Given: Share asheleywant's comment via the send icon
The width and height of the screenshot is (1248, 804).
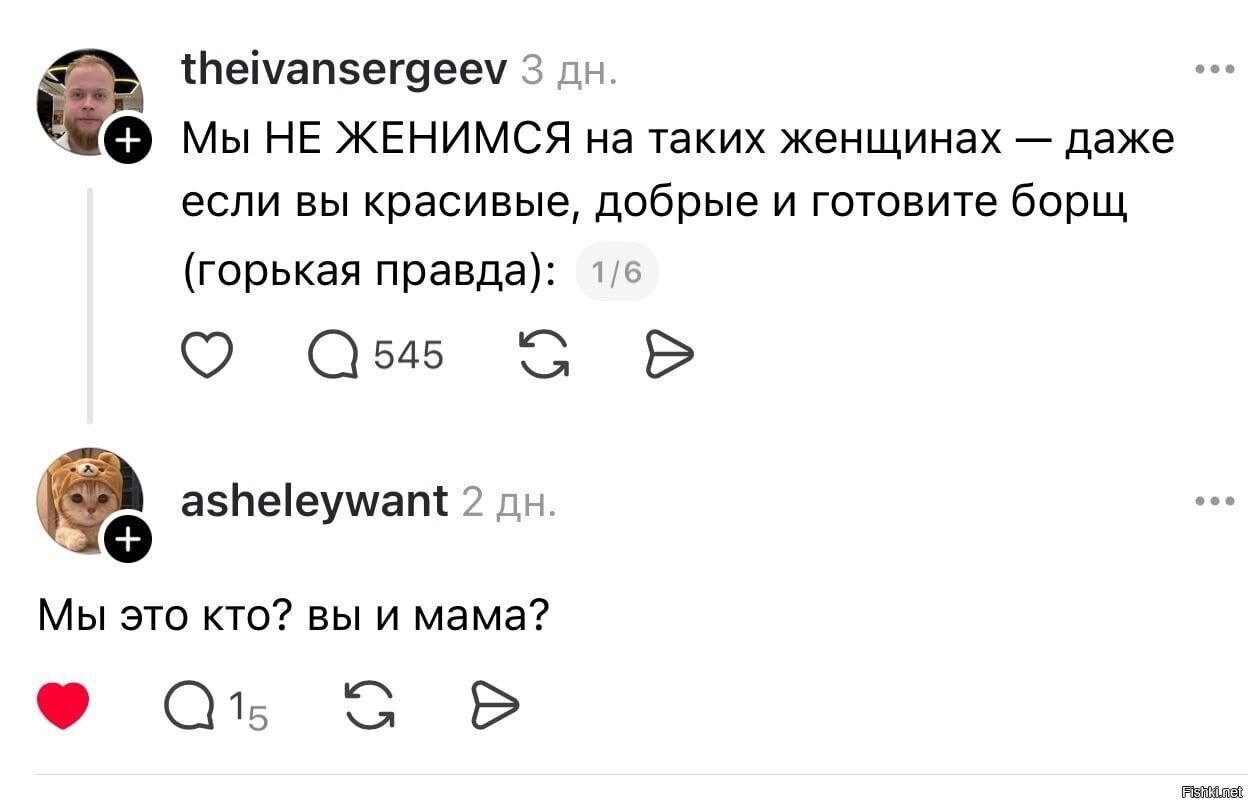Looking at the screenshot, I should click(494, 703).
